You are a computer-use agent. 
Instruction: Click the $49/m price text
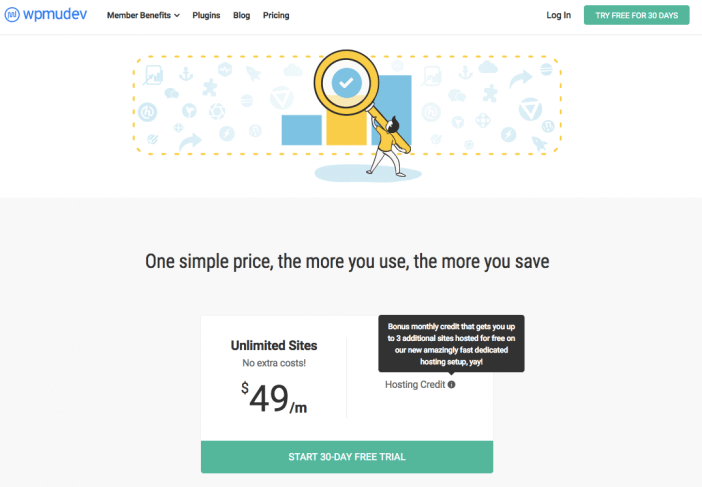point(274,397)
